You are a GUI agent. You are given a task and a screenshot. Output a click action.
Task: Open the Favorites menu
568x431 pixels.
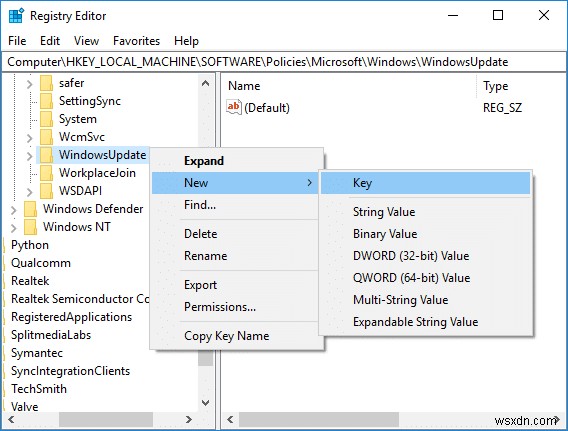click(136, 41)
